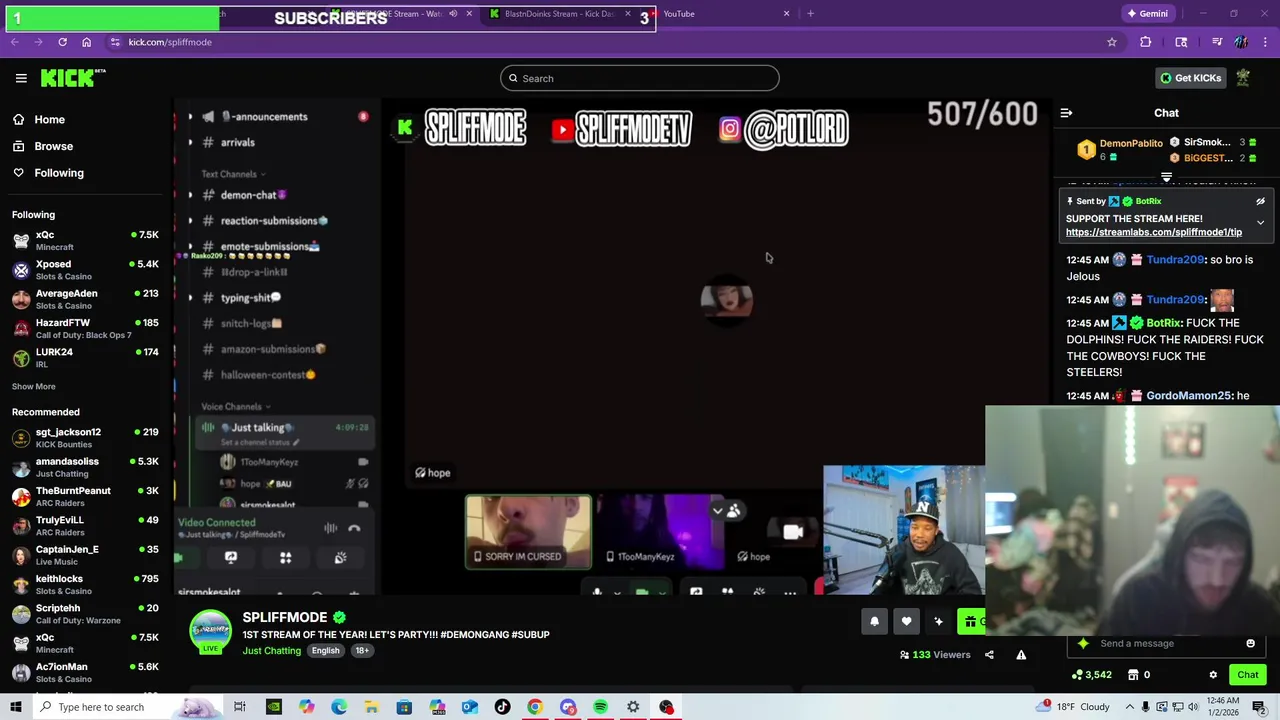Toggle follow heart button for SPLIFFMODE

click(906, 622)
